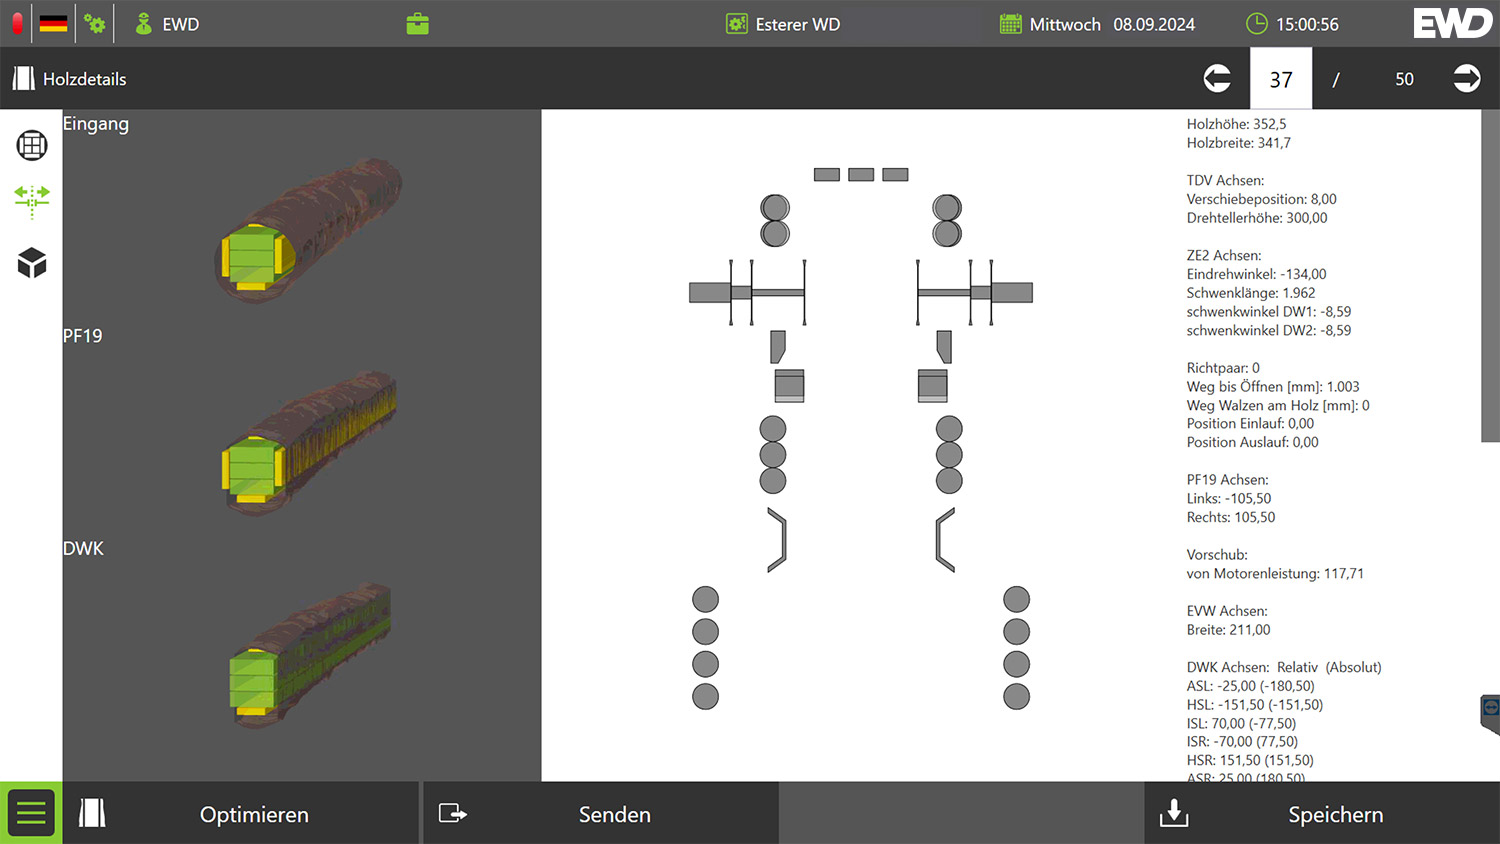Select the green alignment arrows icon

[x=32, y=200]
